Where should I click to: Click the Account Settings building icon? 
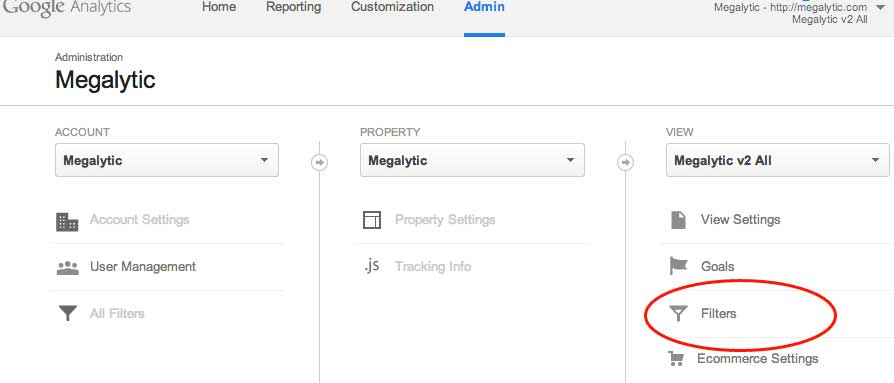coord(67,222)
